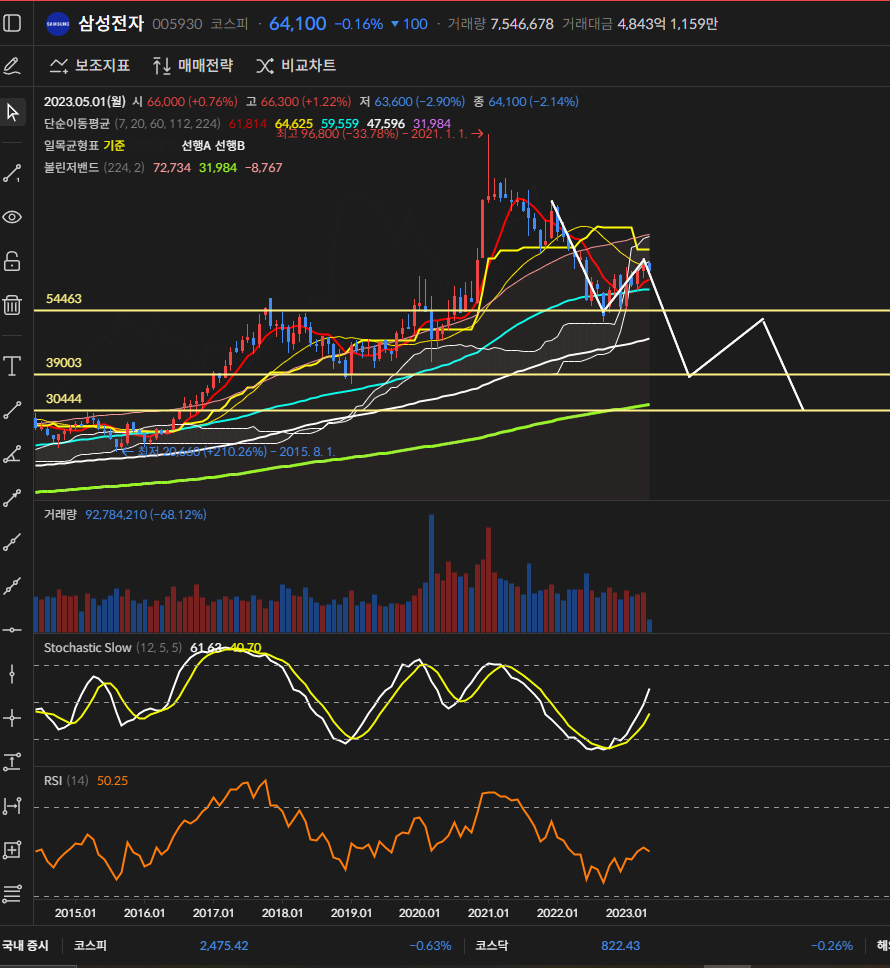The image size is (890, 968).
Task: Click the 삼성전자 stock name
Action: [x=111, y=23]
